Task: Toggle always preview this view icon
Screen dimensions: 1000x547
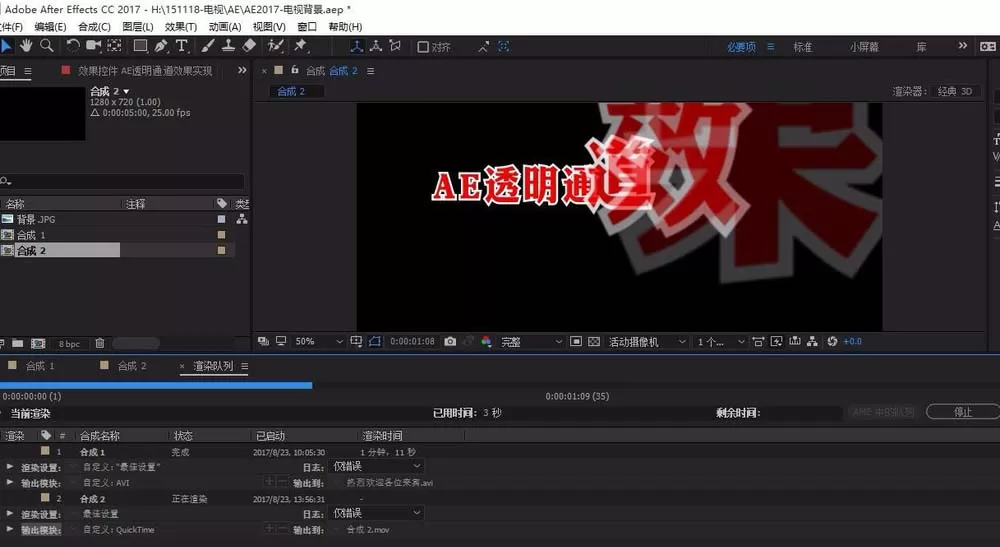Action: (263, 342)
